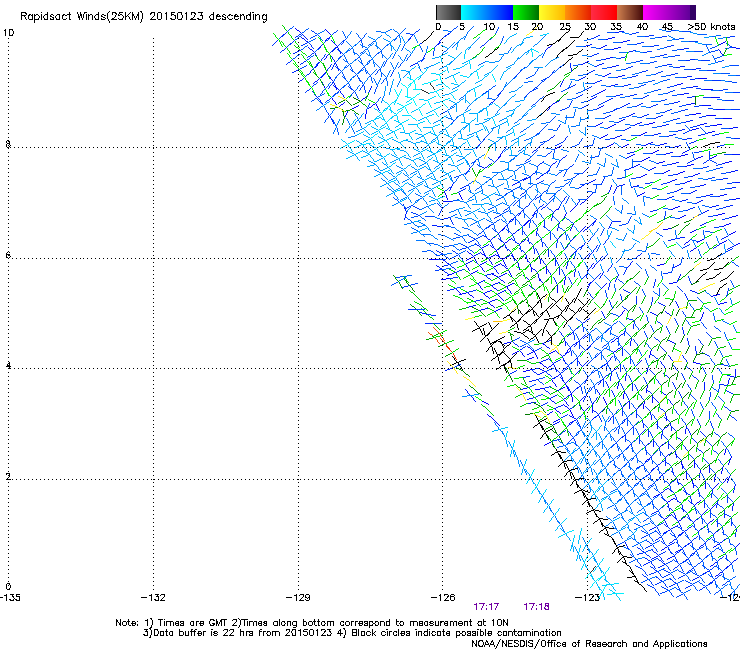740x650 pixels.
Task: Click the -132 longitude axis label
Action: pyautogui.click(x=153, y=598)
